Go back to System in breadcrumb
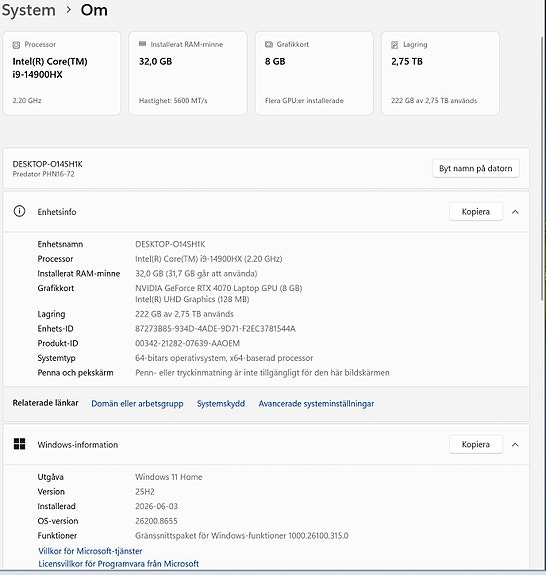The height and width of the screenshot is (575, 546). point(29,10)
